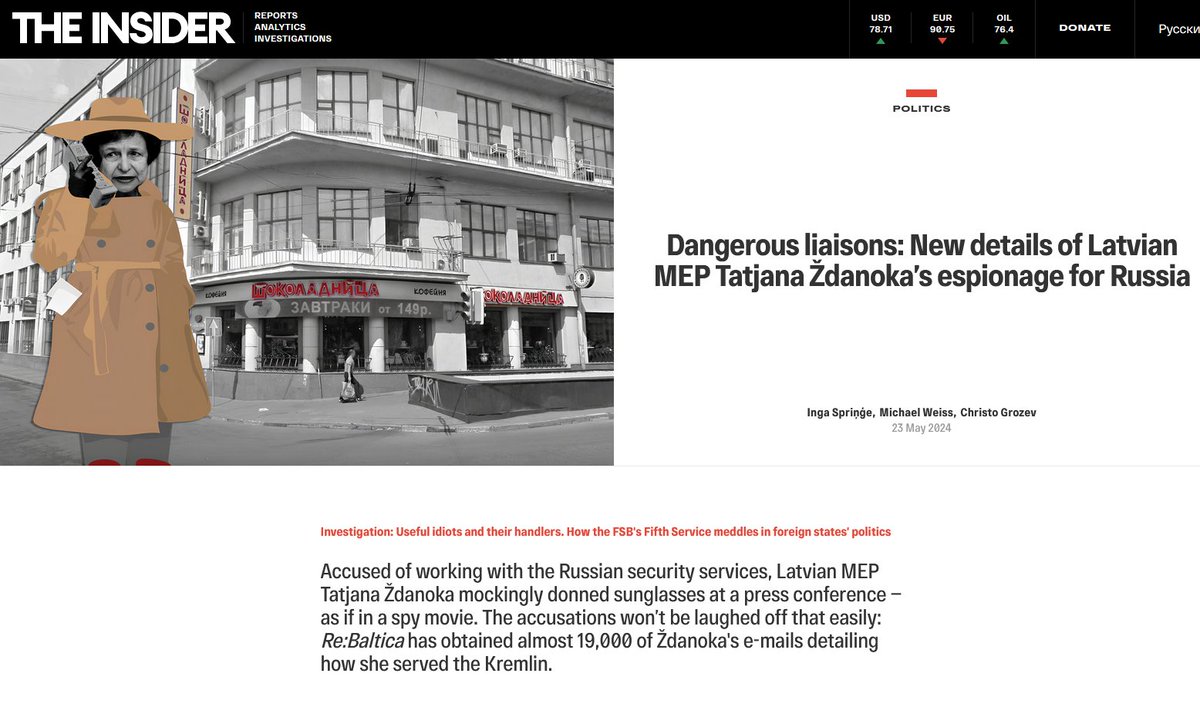Open author Christo Grozev's page

point(997,412)
